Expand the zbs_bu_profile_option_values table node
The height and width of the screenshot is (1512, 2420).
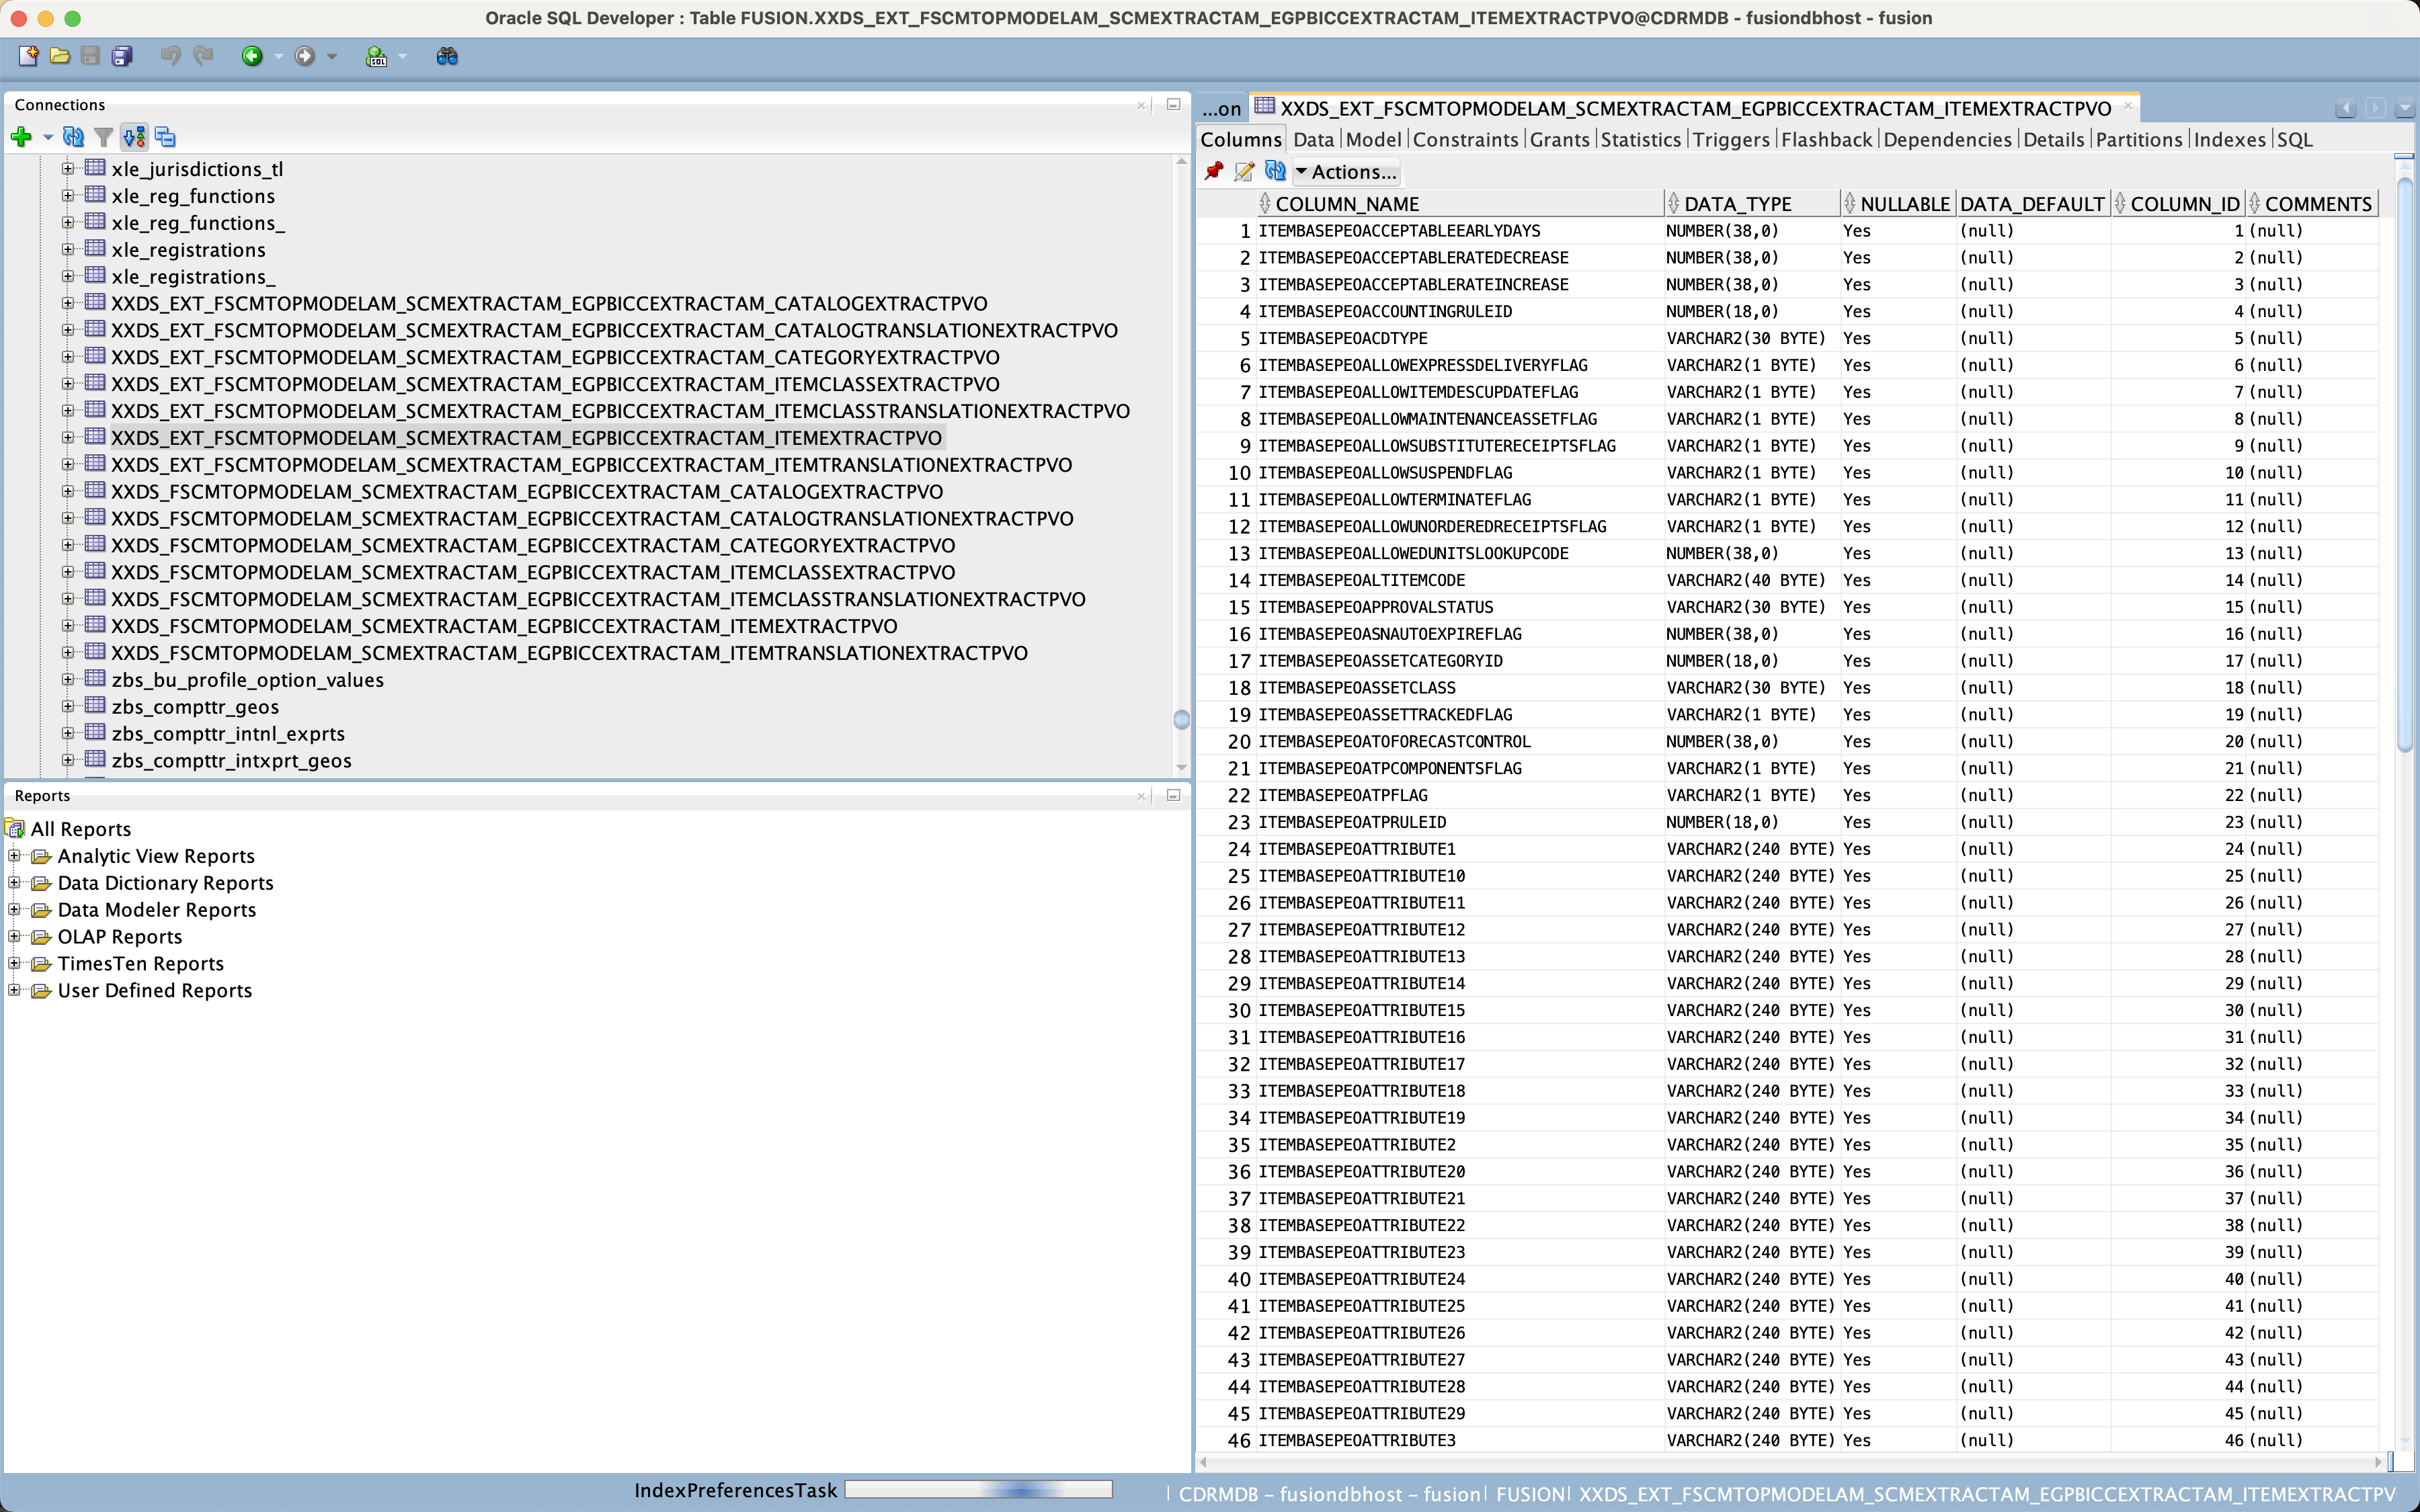pyautogui.click(x=68, y=680)
